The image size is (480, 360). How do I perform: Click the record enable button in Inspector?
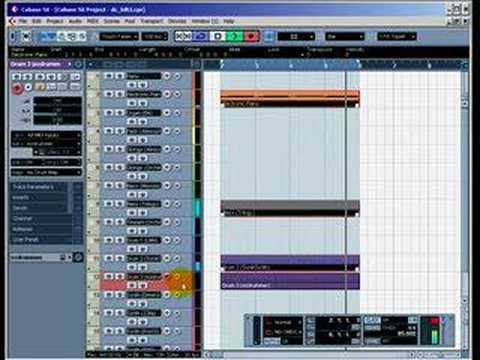[17, 88]
